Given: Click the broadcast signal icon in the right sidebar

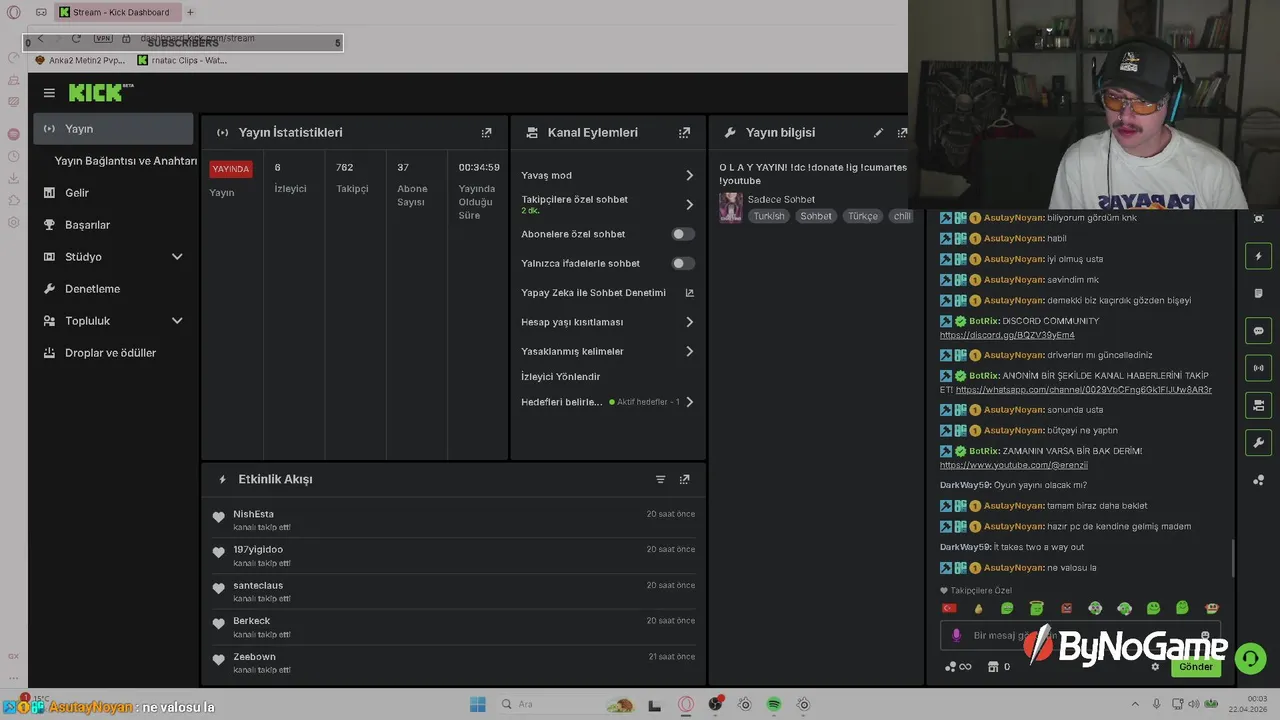Looking at the screenshot, I should [x=1259, y=368].
